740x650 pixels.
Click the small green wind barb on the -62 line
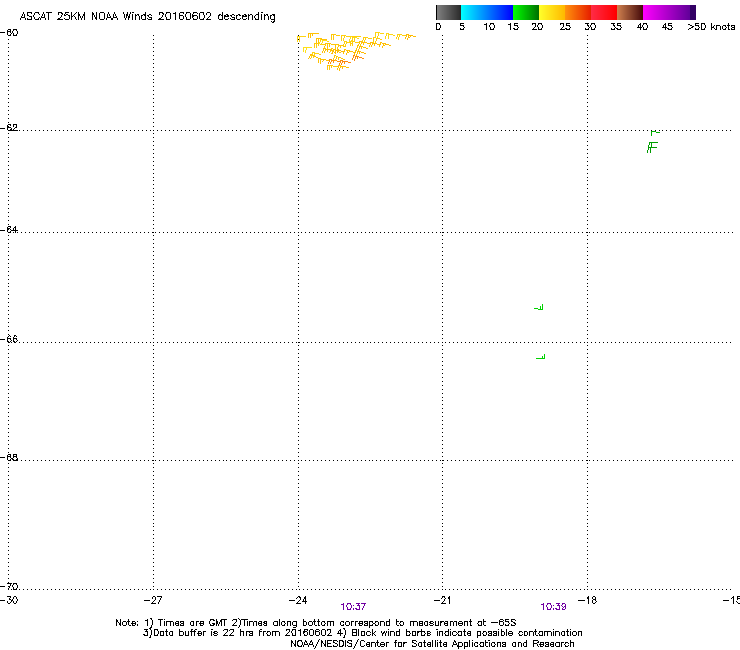pos(655,132)
